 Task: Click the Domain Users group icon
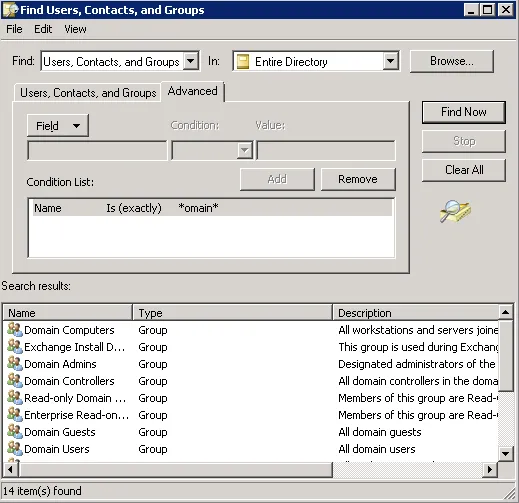click(x=15, y=448)
